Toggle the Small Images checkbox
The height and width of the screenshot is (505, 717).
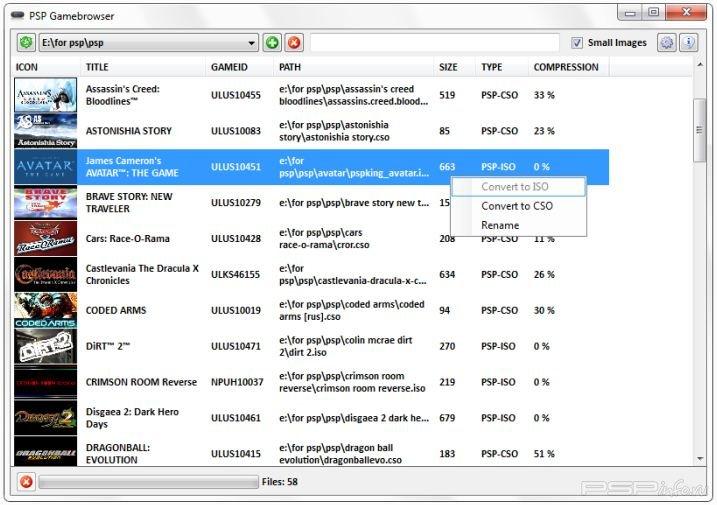point(577,43)
